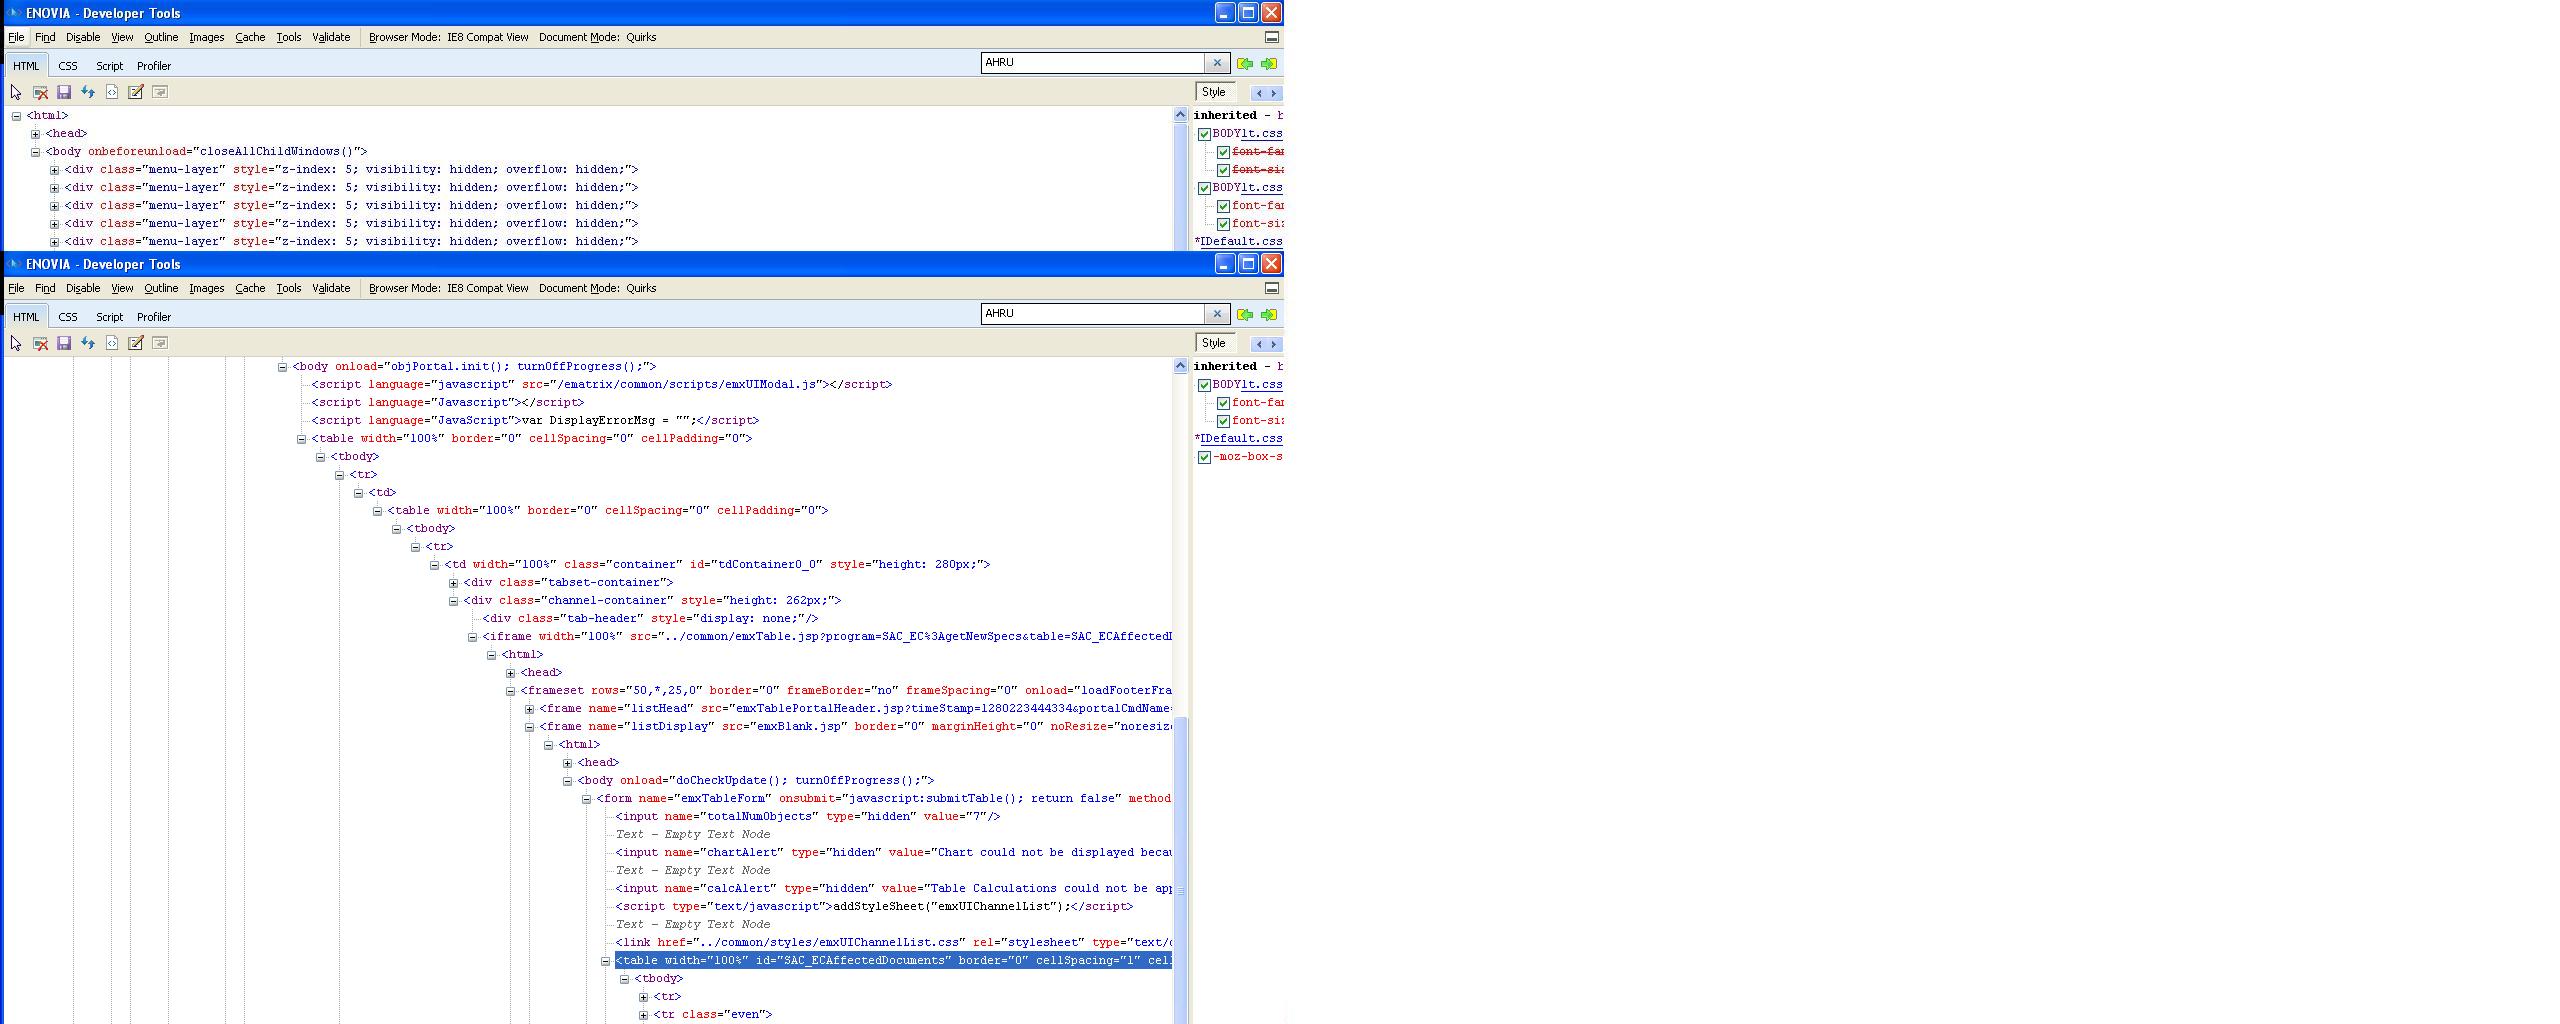Unpin icon at top window menu bar
The width and height of the screenshot is (2560, 1024).
pyautogui.click(x=1272, y=37)
